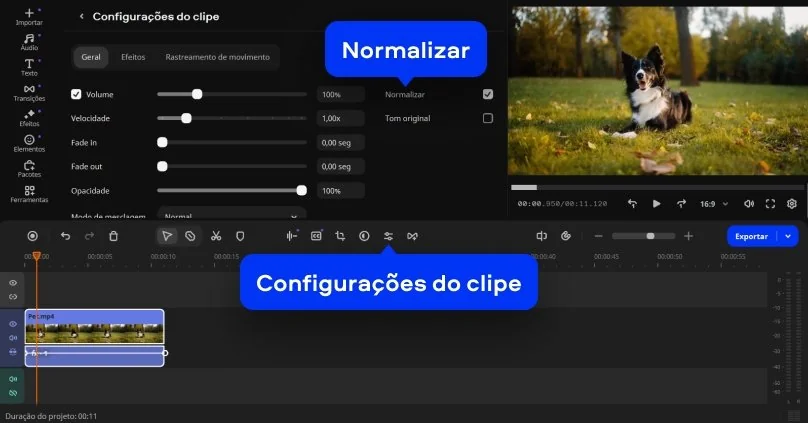Viewport: 808px width, 423px height.
Task: Open the CC captions tool
Action: (316, 236)
